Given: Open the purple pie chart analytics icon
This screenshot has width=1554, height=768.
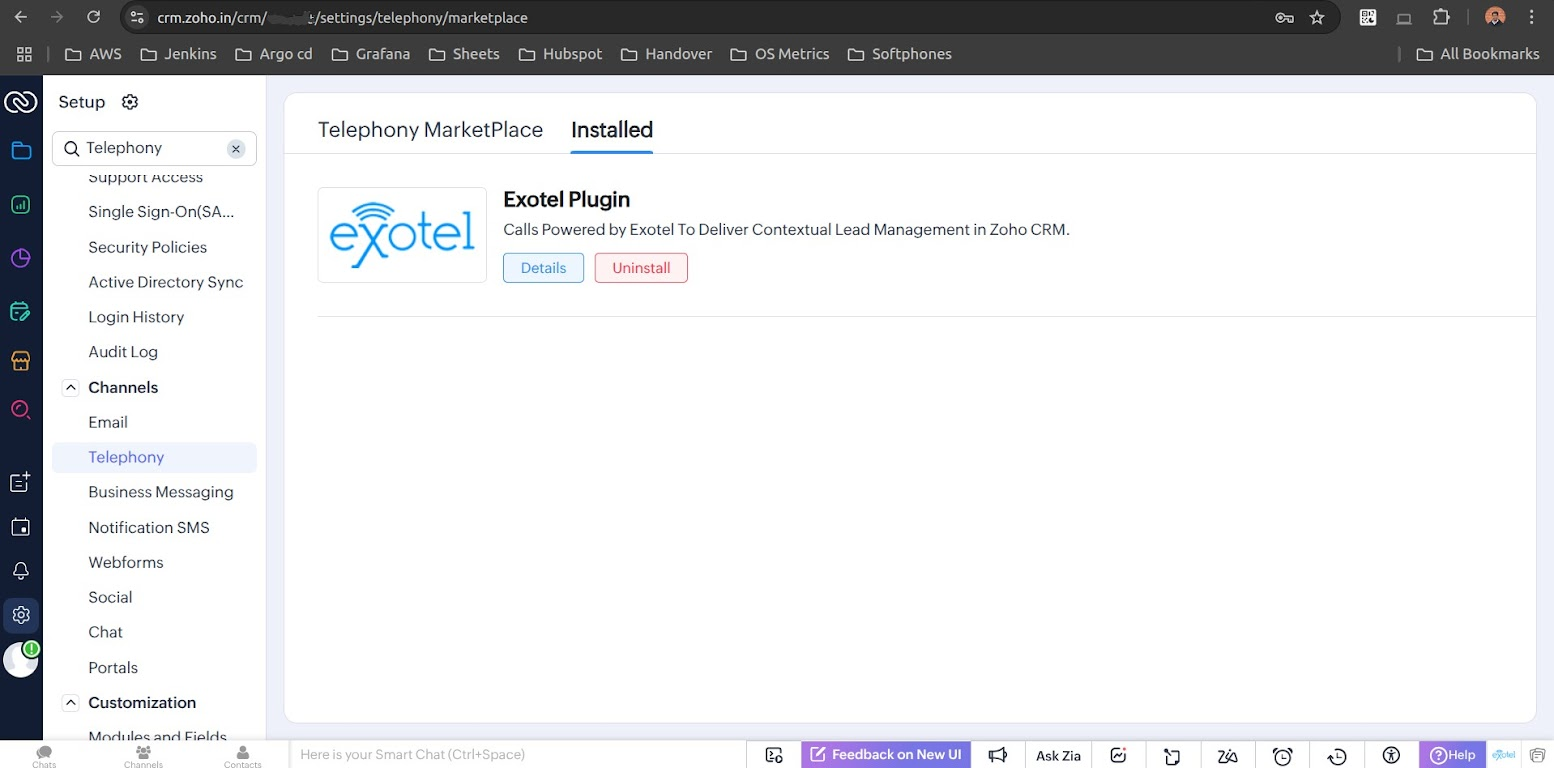Looking at the screenshot, I should click(21, 259).
